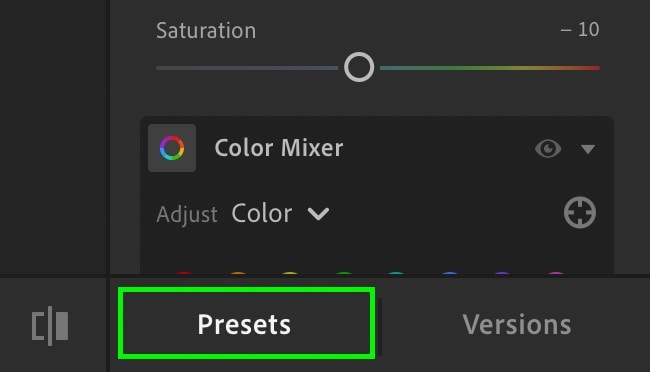Collapse the Color Mixer panel with the triangle
Viewport: 650px width, 372px height.
[588, 149]
